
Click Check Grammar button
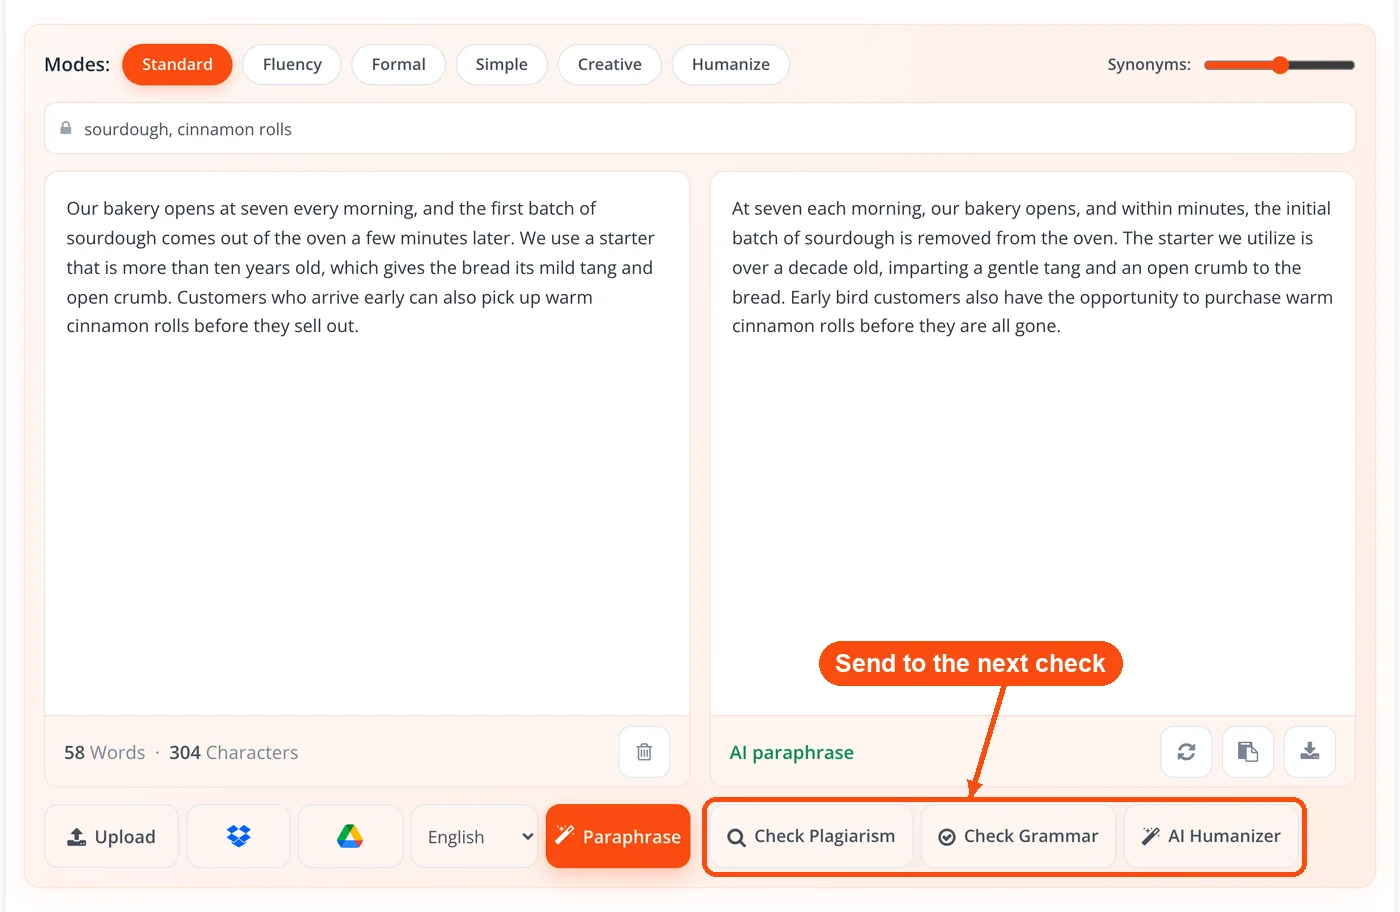pos(1018,836)
